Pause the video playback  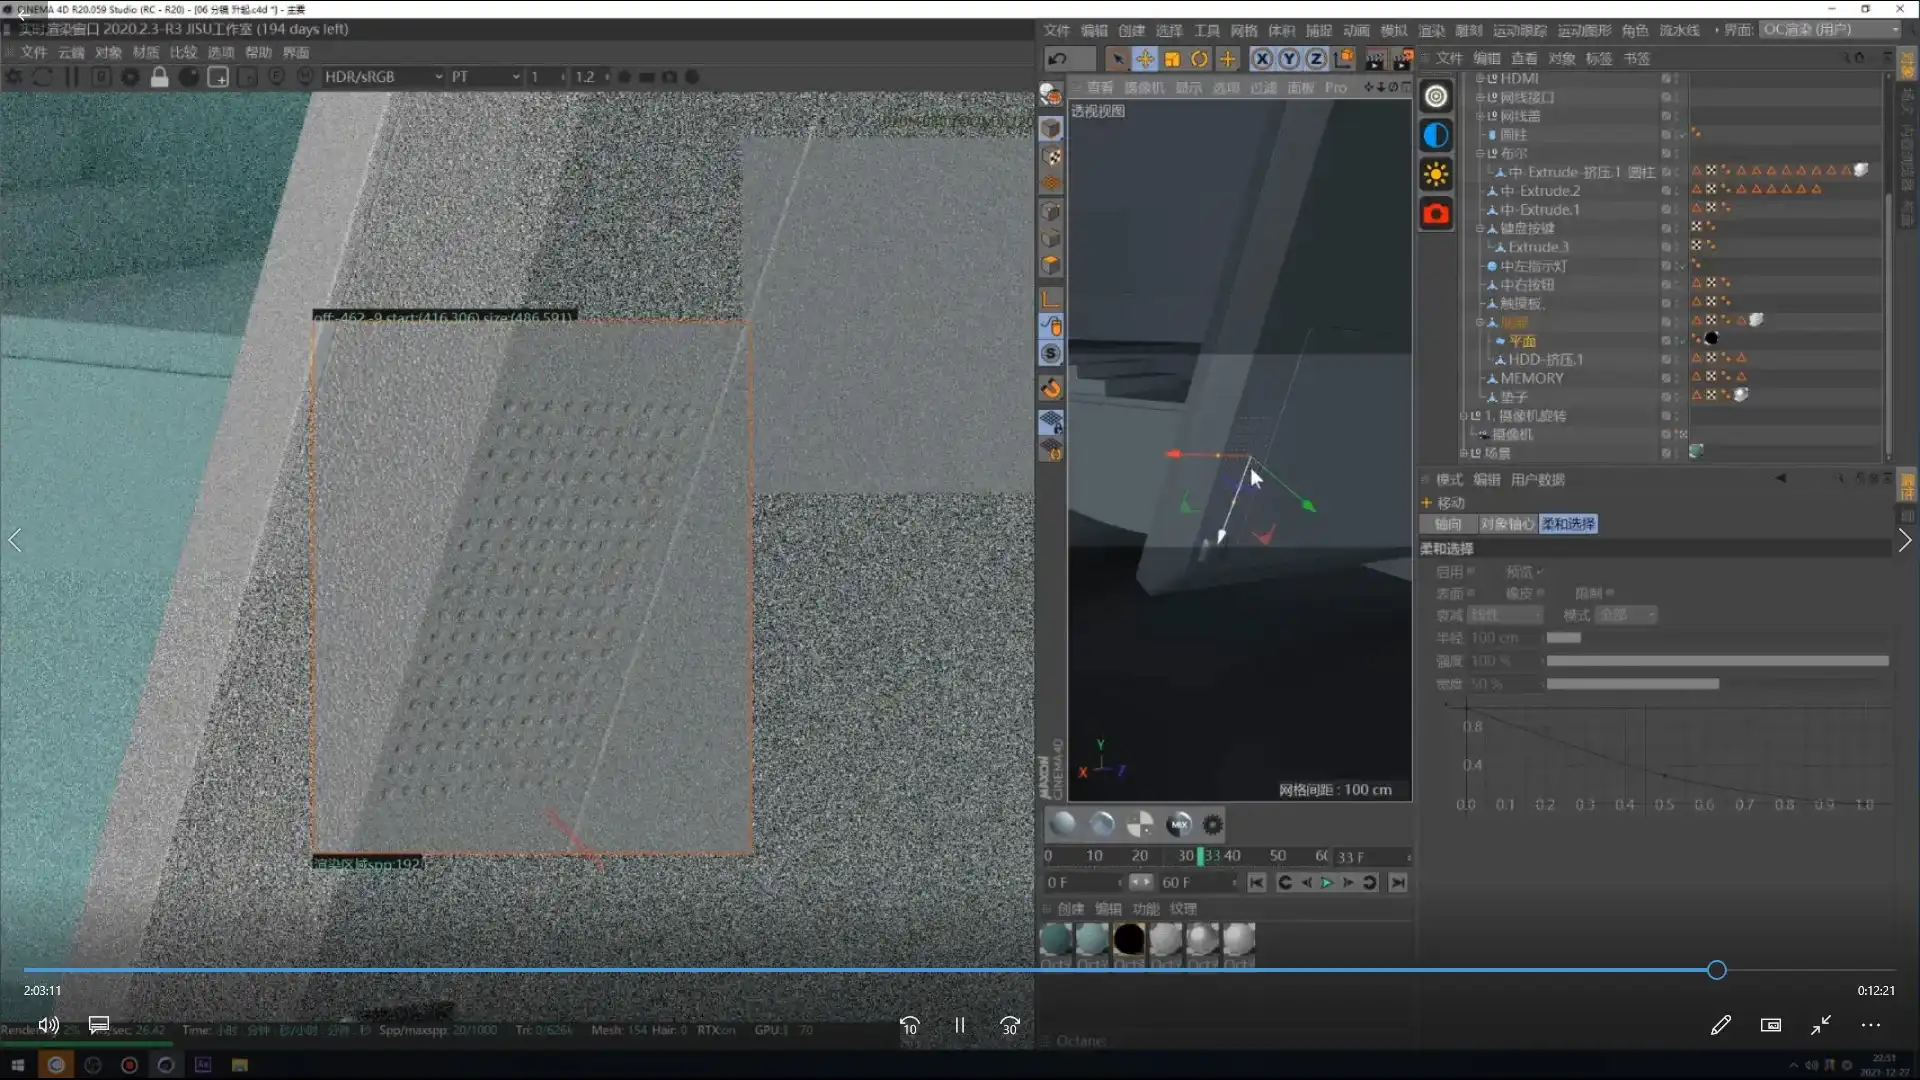959,1025
